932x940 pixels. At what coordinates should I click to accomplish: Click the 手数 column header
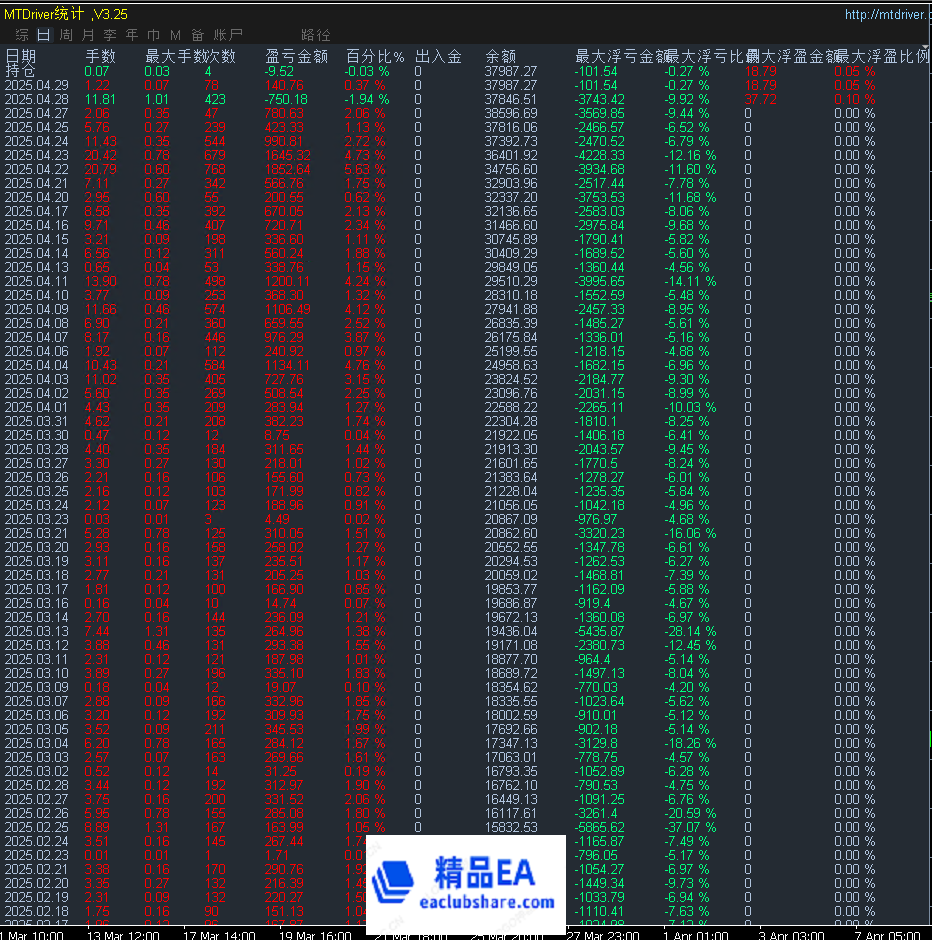click(100, 57)
